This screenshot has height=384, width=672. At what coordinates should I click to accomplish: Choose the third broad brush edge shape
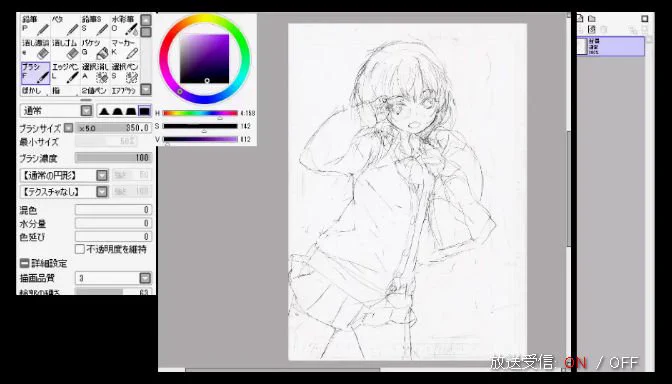click(131, 111)
